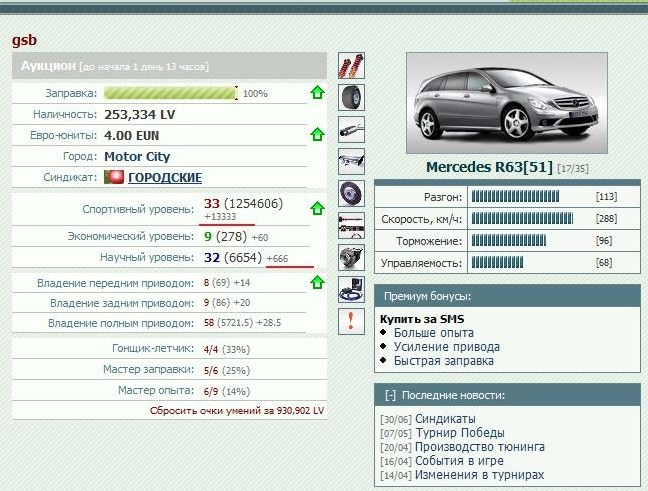Open the Motor City link
The width and height of the screenshot is (648, 491).
[137, 157]
